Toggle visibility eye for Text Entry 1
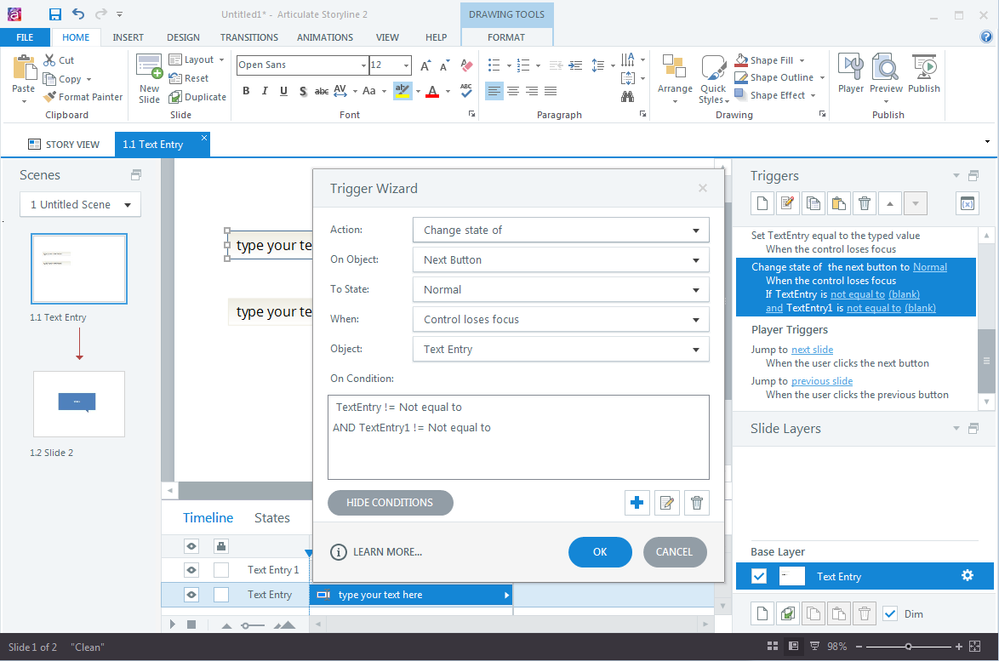The height and width of the screenshot is (661, 999). pos(191,570)
